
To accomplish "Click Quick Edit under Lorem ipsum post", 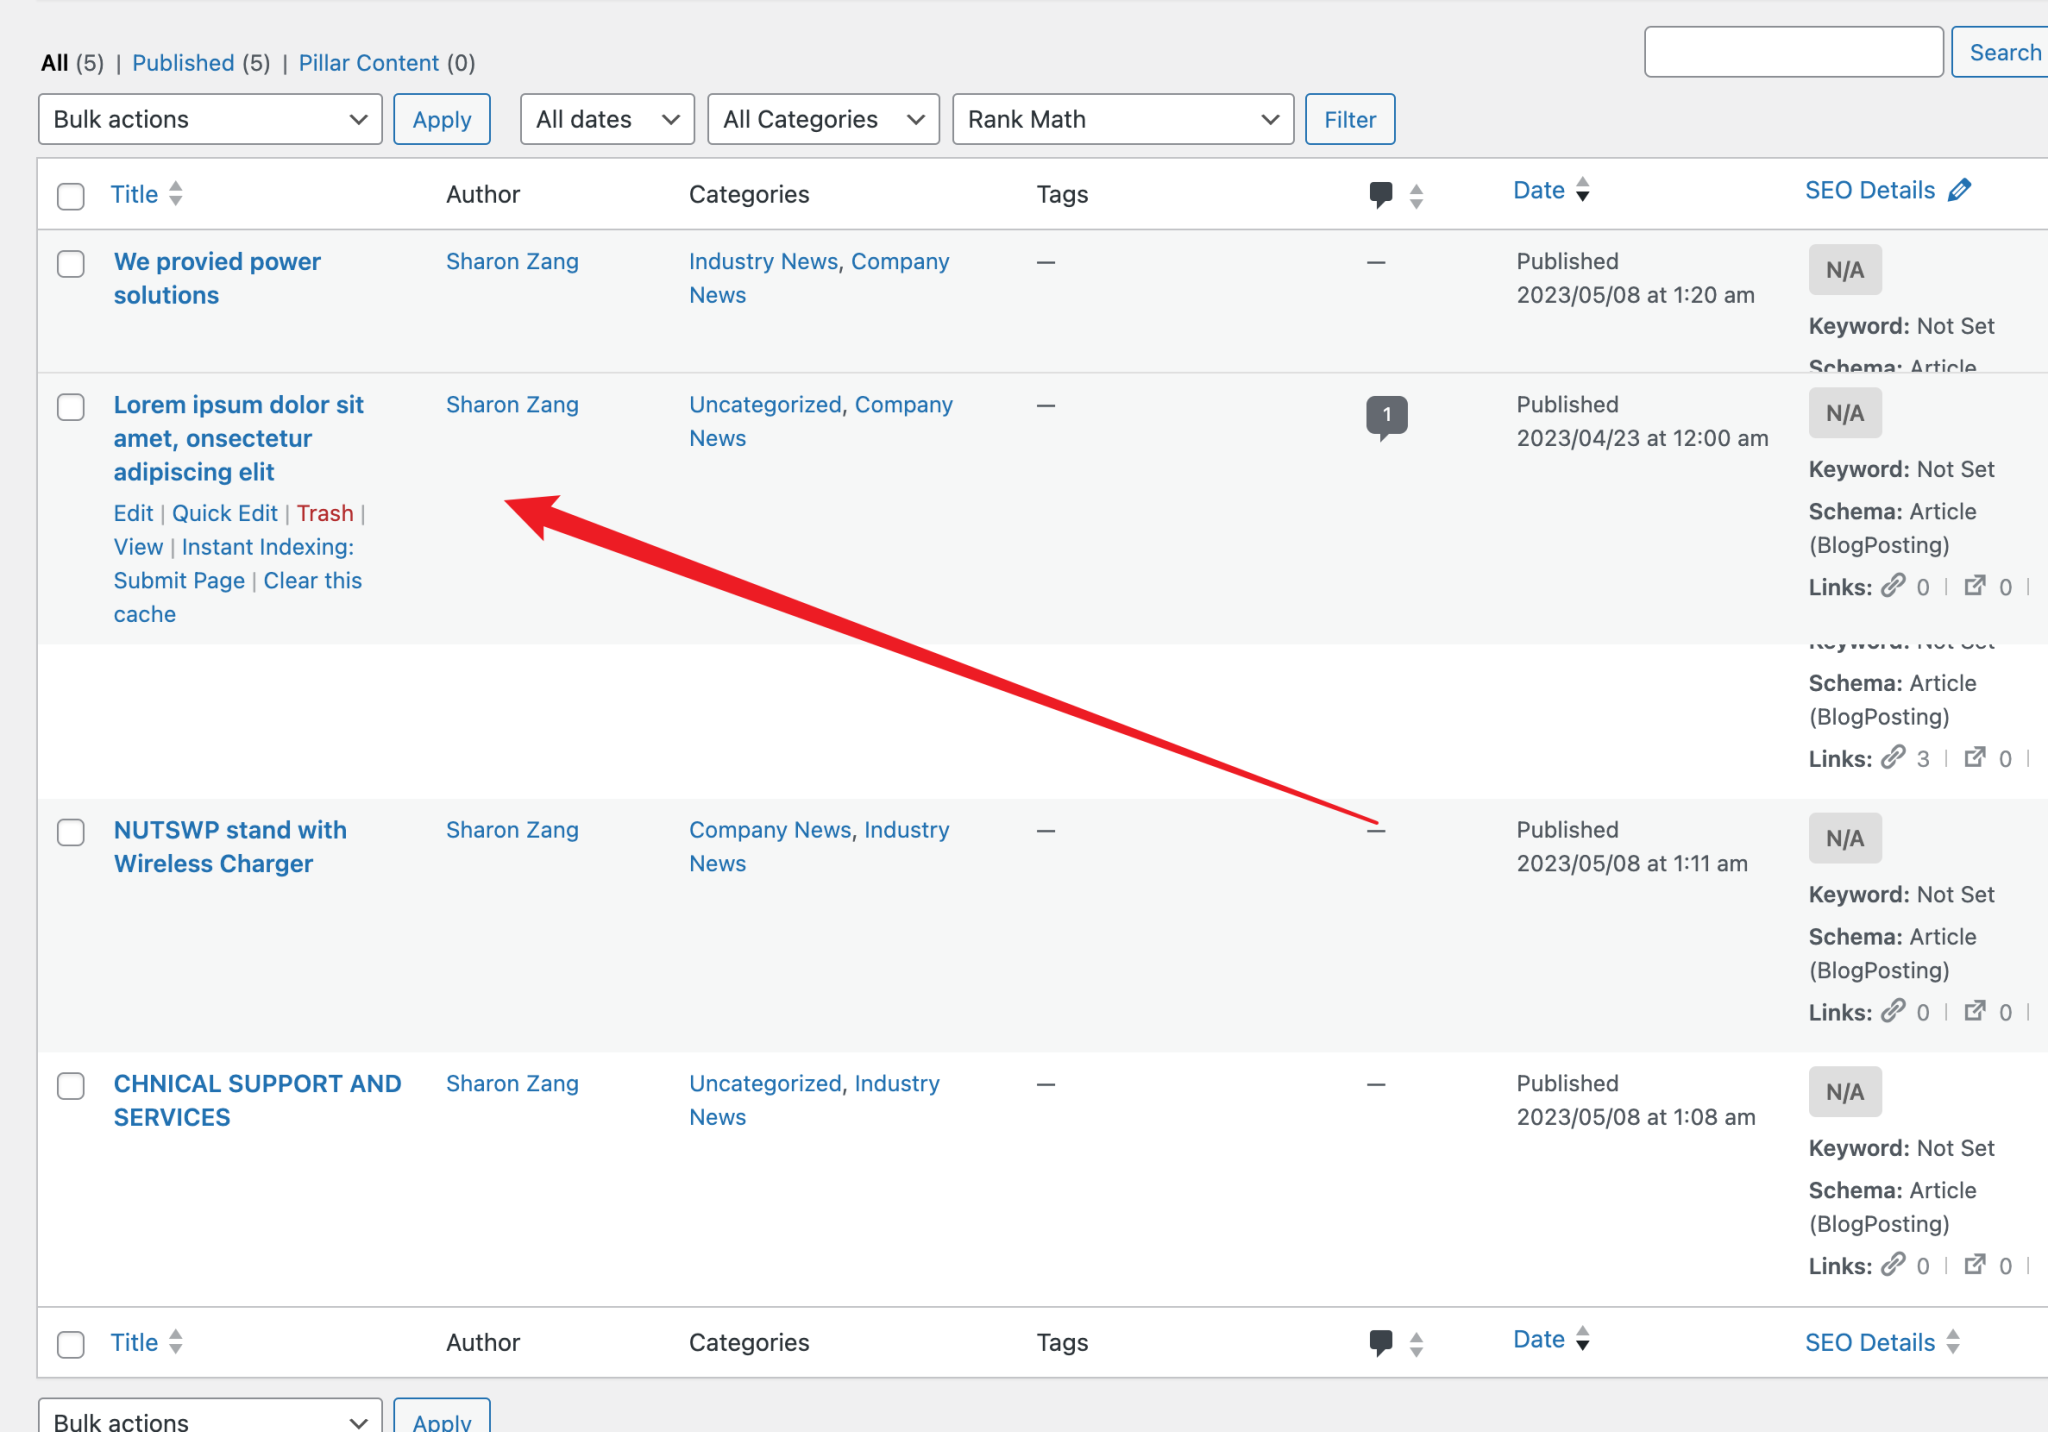I will 224,513.
